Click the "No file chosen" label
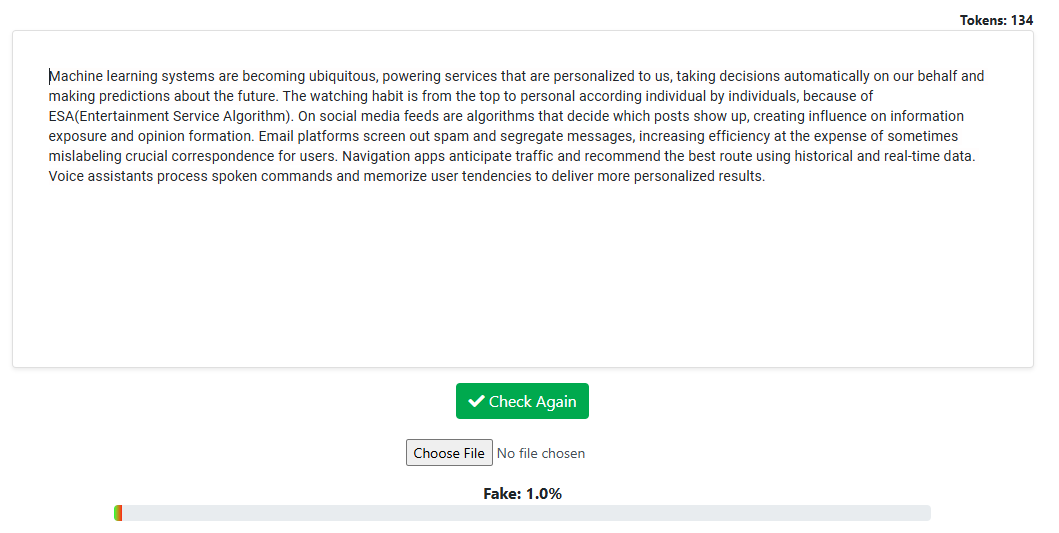This screenshot has width=1059, height=533. click(541, 453)
